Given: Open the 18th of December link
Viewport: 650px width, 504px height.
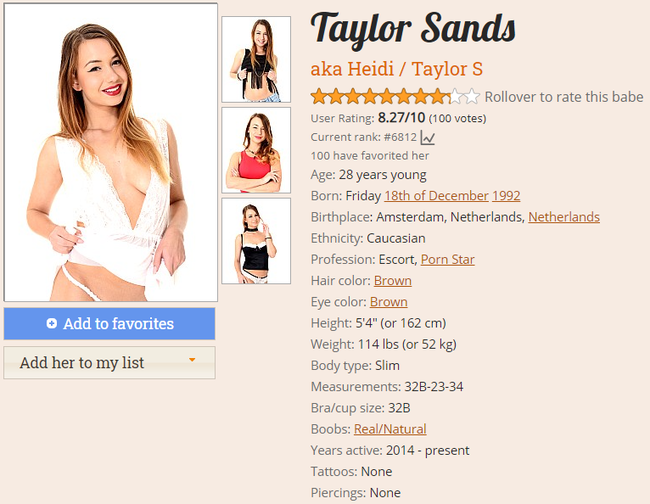Looking at the screenshot, I should click(436, 196).
